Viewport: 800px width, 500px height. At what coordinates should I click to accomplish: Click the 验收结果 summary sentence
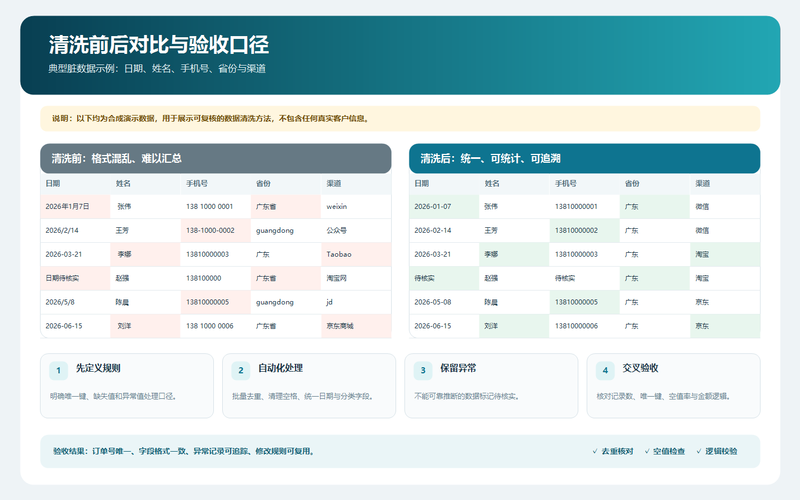pyautogui.click(x=184, y=451)
